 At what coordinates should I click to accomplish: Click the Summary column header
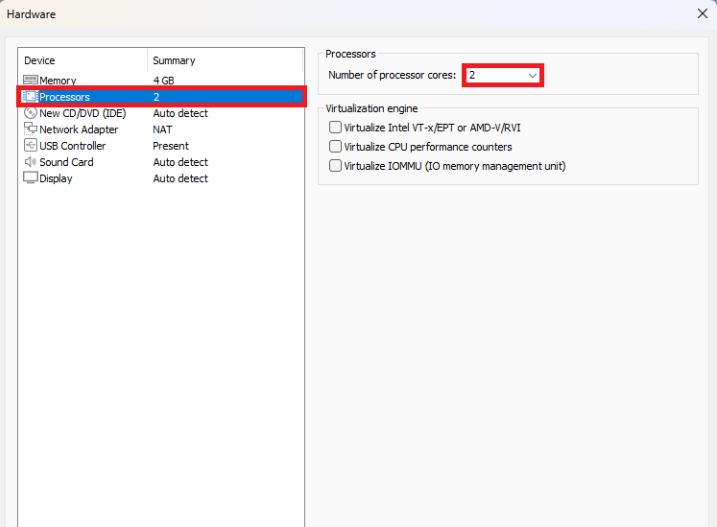pyautogui.click(x=174, y=61)
